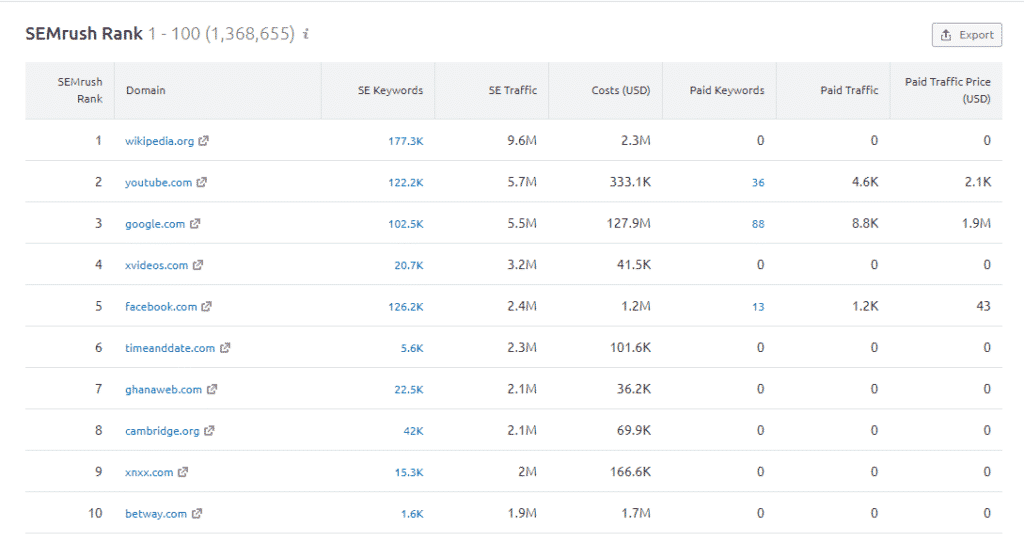Click 22.5K SE keywords for ghanaweb.com
This screenshot has width=1024, height=543.
(x=409, y=389)
